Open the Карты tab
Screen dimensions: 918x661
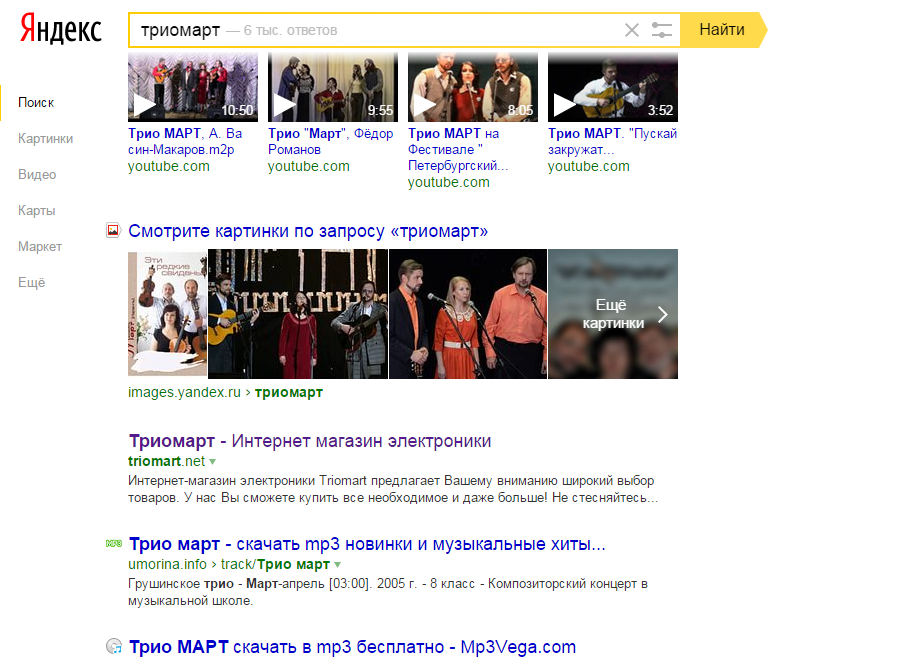pos(37,211)
